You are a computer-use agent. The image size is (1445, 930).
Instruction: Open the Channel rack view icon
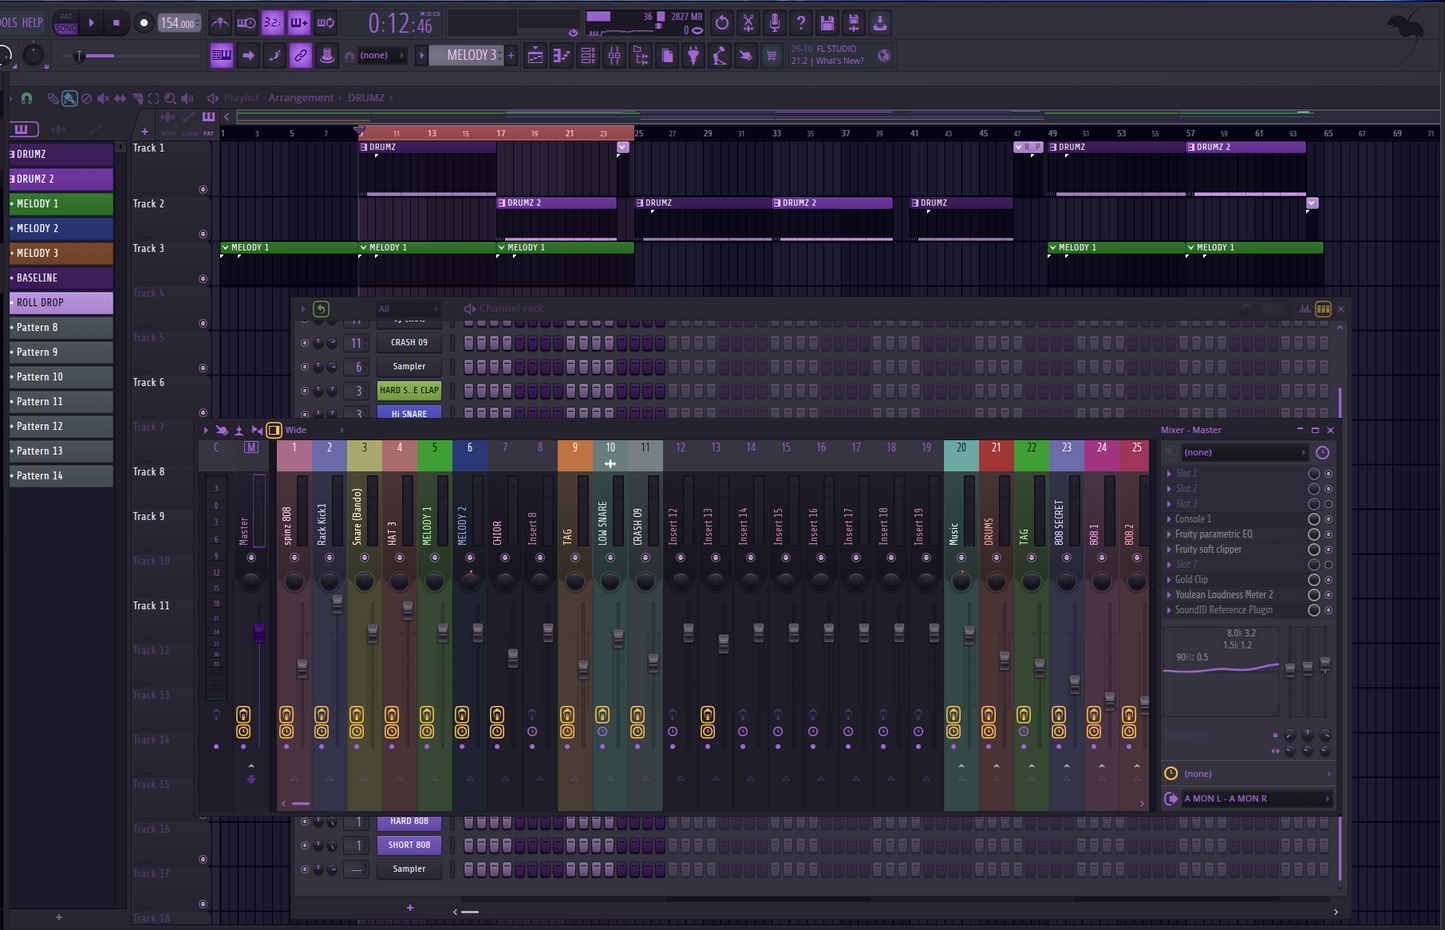point(588,56)
